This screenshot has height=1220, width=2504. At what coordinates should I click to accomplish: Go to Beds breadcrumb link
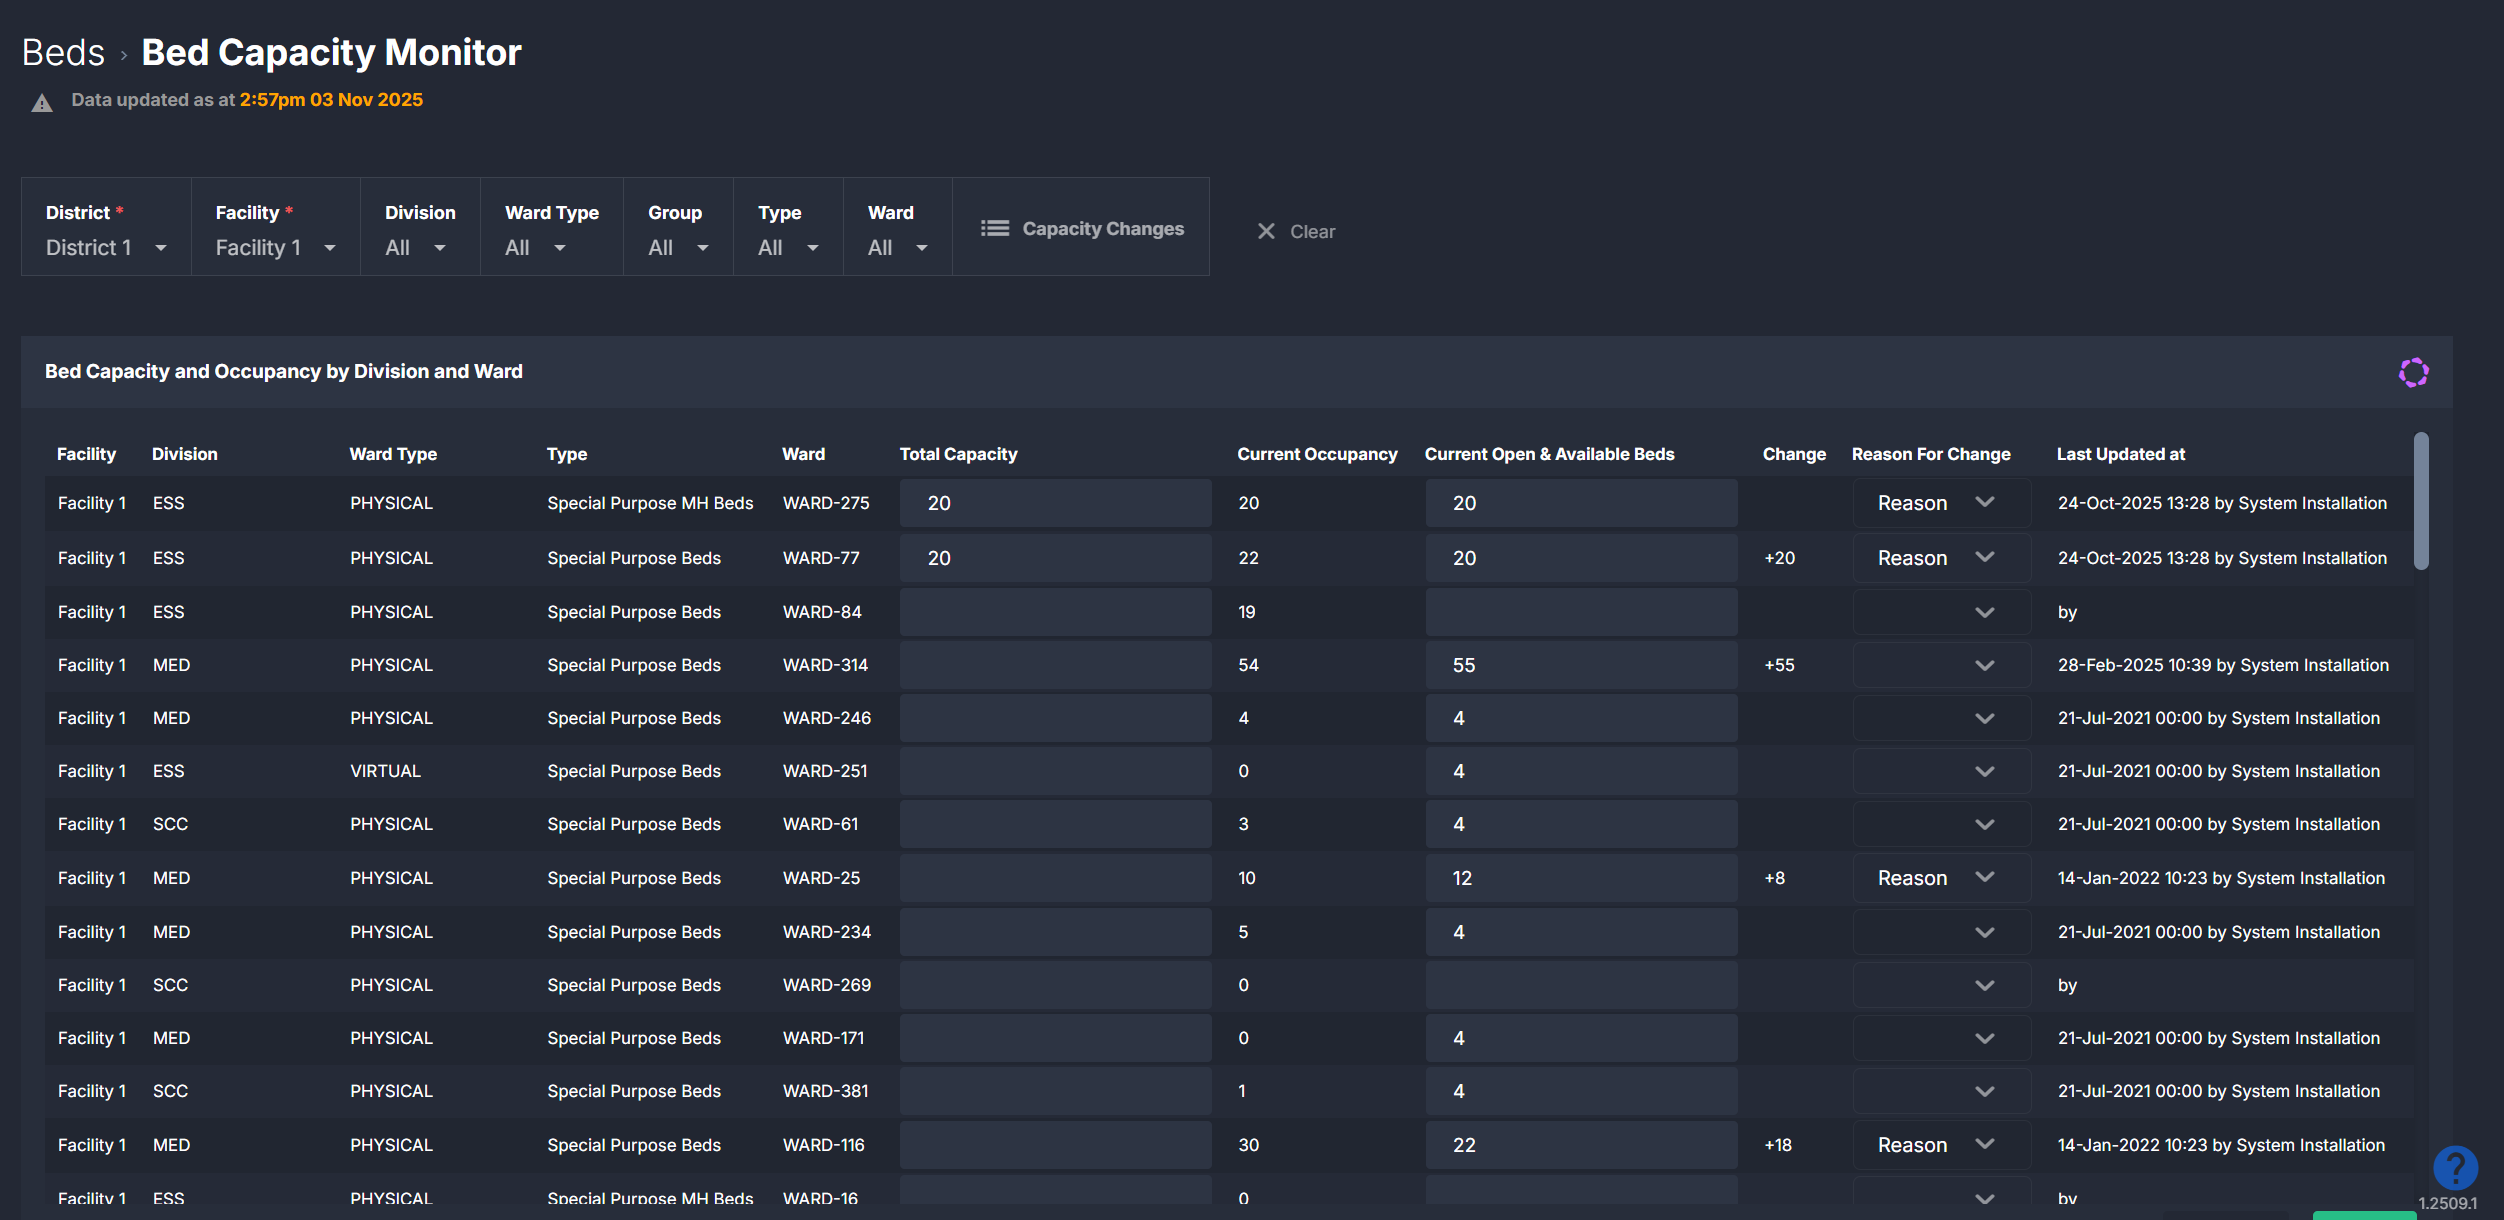click(63, 53)
